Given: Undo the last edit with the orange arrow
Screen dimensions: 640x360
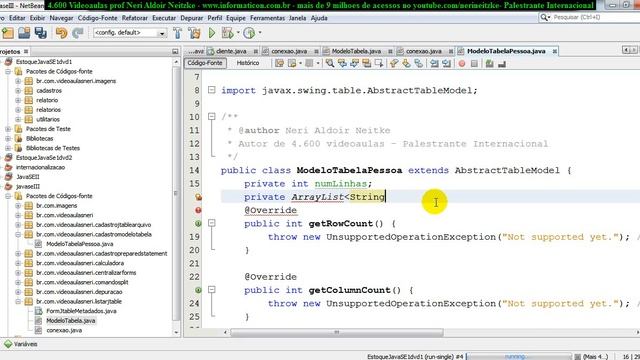Looking at the screenshot, I should pyautogui.click(x=61, y=33).
